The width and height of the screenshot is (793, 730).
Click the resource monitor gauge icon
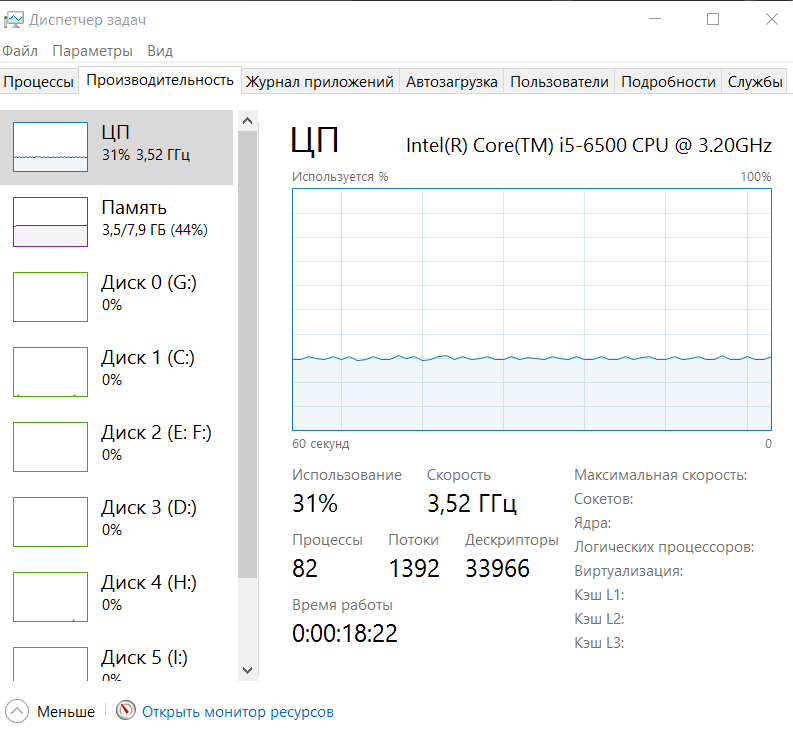[x=125, y=710]
